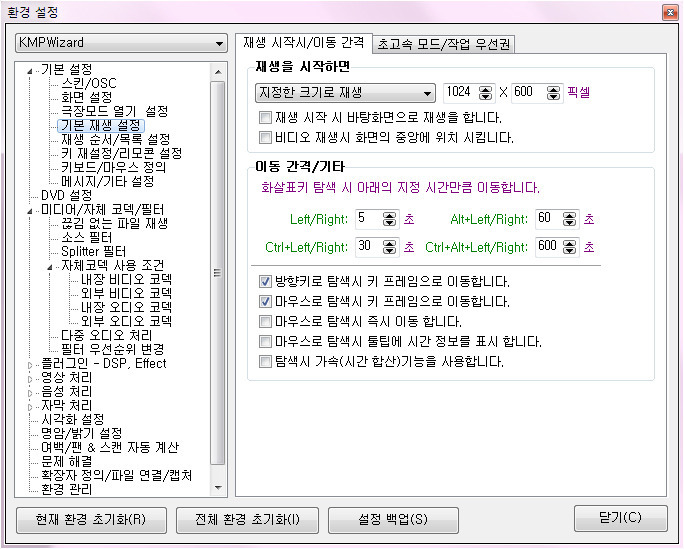
Task: Click the 닫기(C) button
Action: [620, 518]
